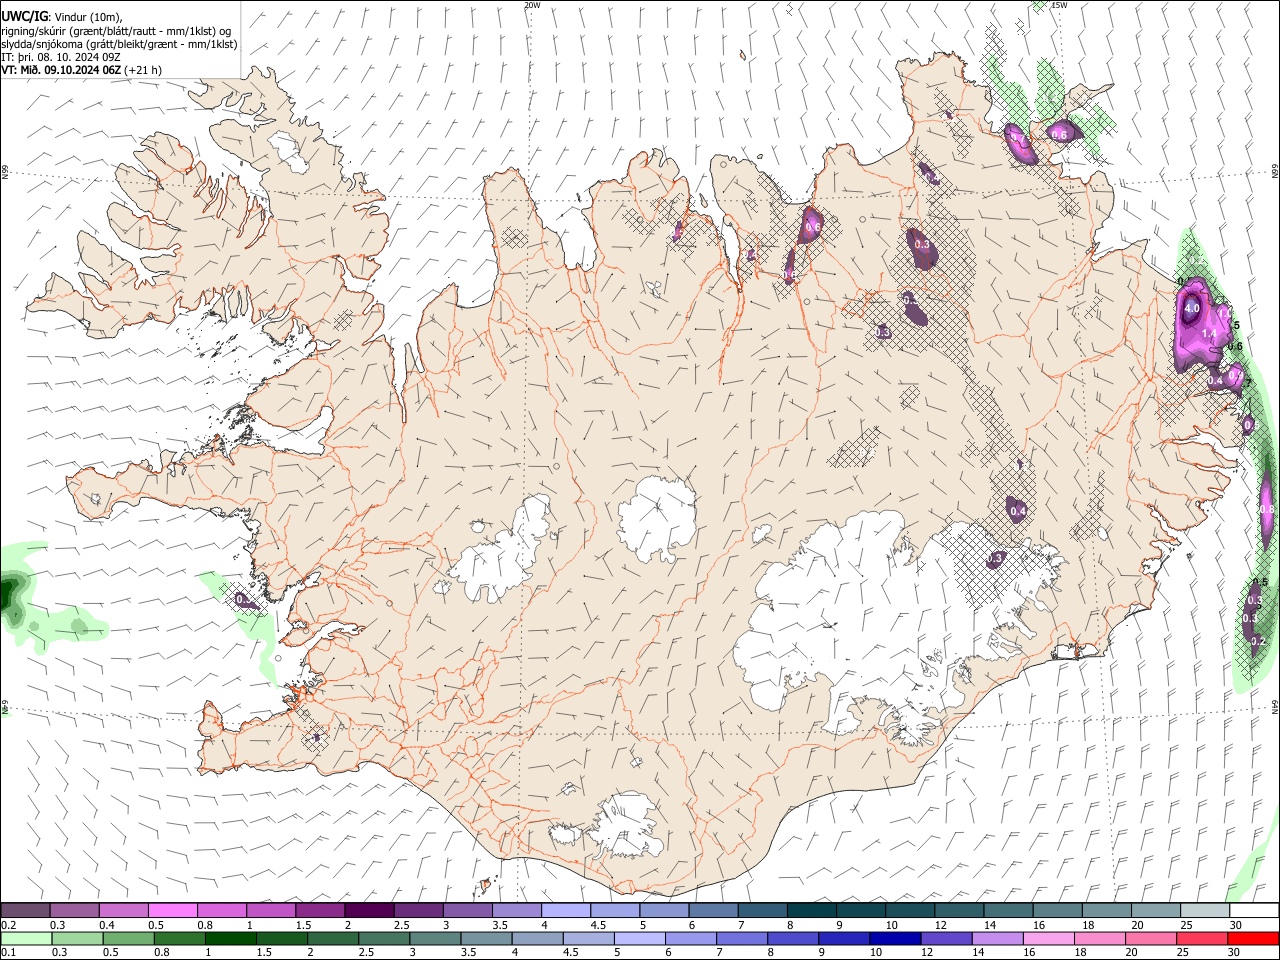Click the '20W' longitude label
The height and width of the screenshot is (960, 1280).
[532, 5]
